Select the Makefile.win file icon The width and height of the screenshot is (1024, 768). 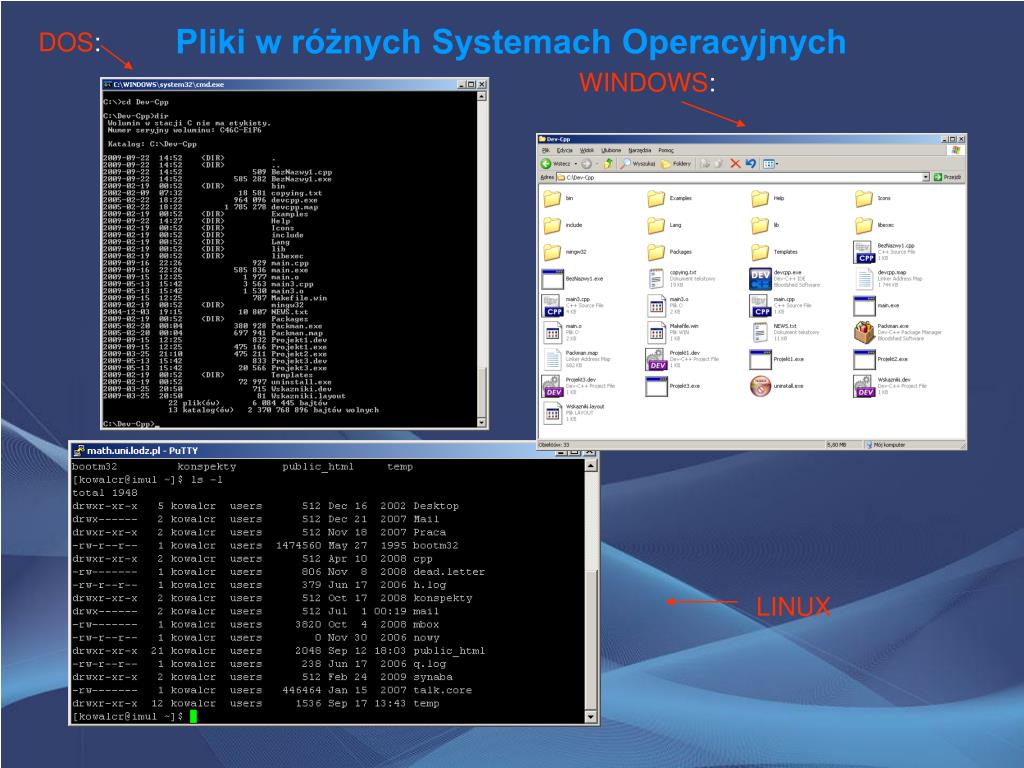[656, 332]
